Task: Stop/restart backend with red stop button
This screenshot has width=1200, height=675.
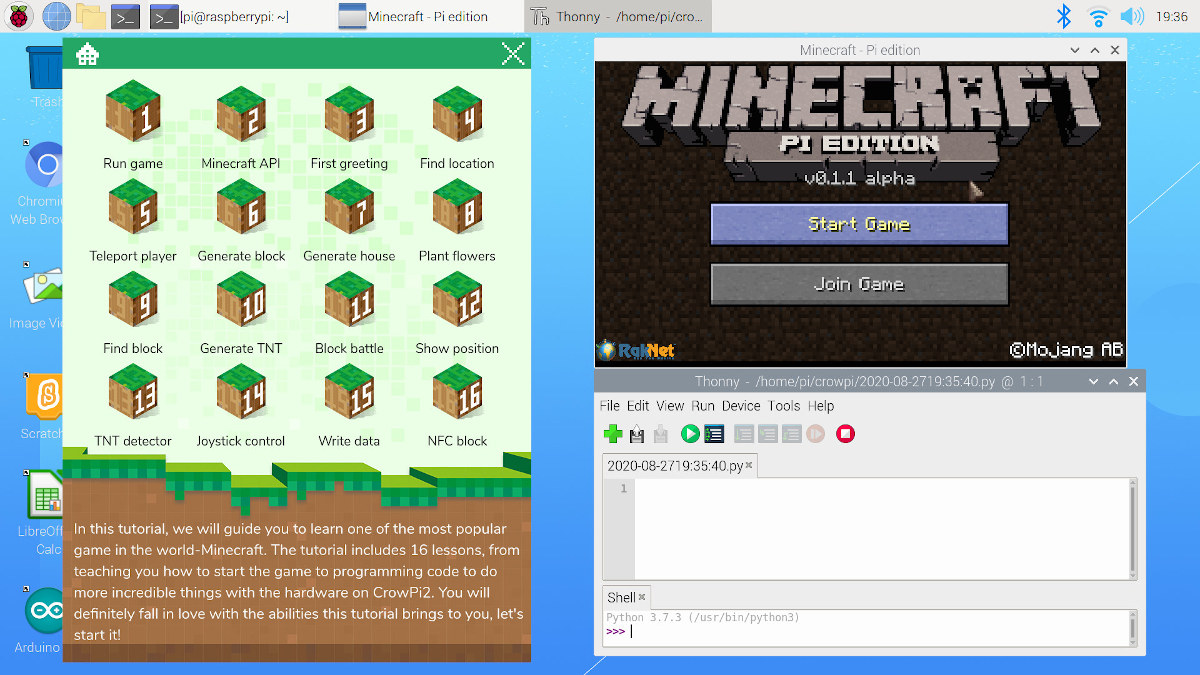Action: coord(845,434)
